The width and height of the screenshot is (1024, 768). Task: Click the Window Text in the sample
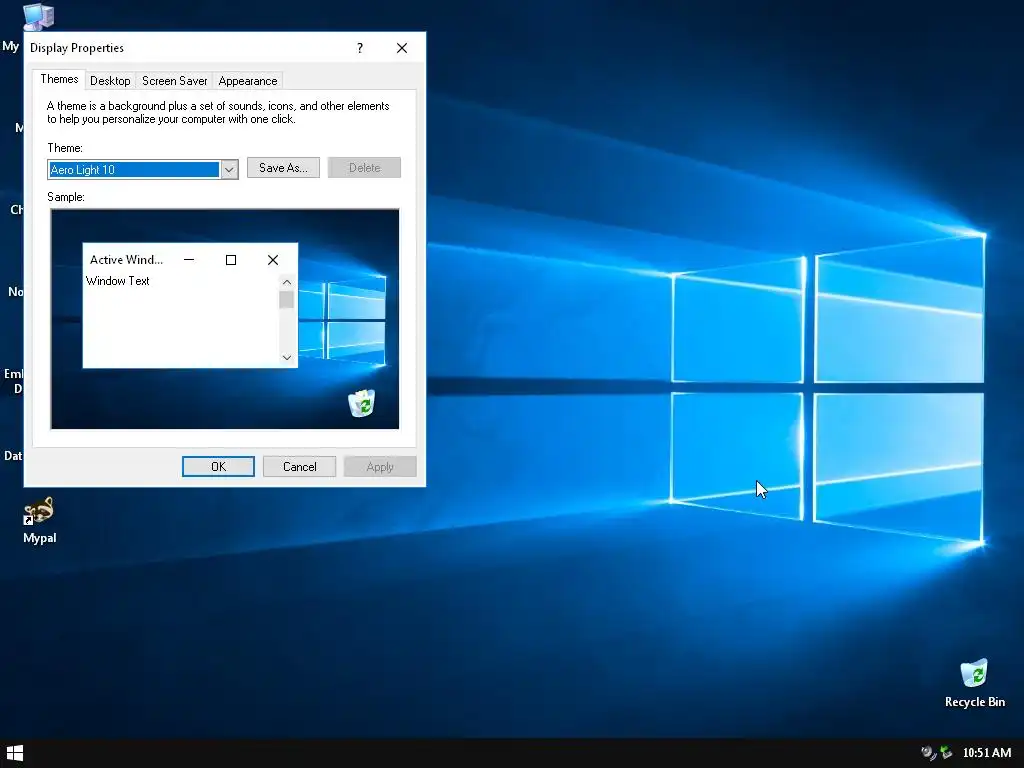118,281
